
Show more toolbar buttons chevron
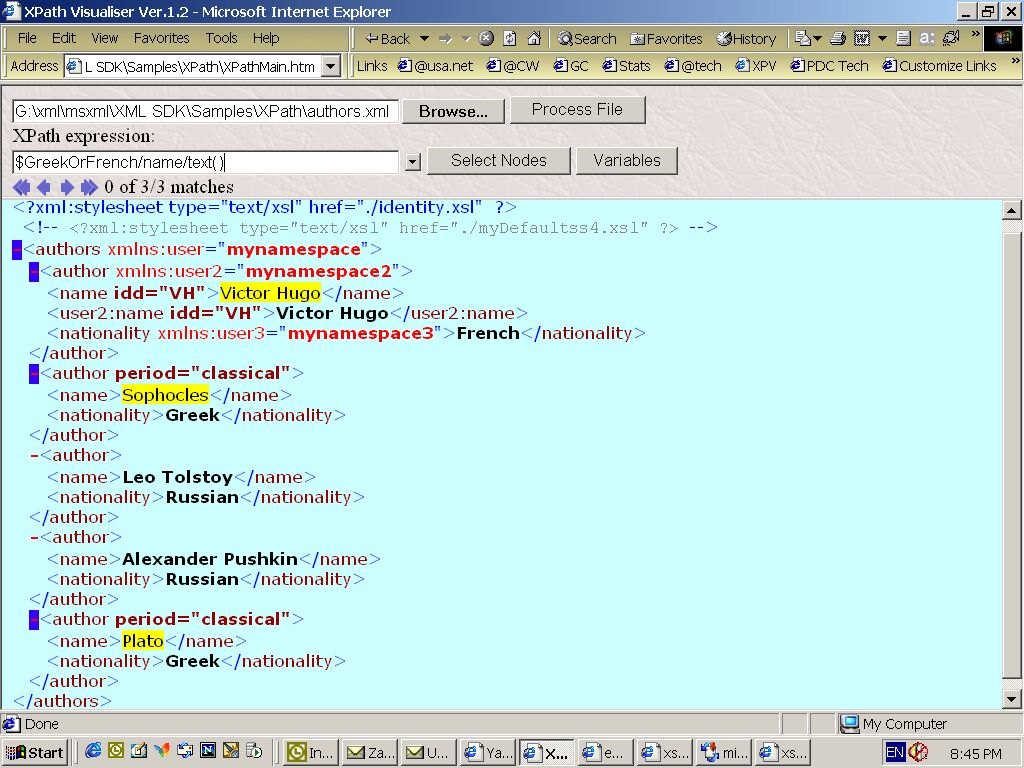point(976,34)
